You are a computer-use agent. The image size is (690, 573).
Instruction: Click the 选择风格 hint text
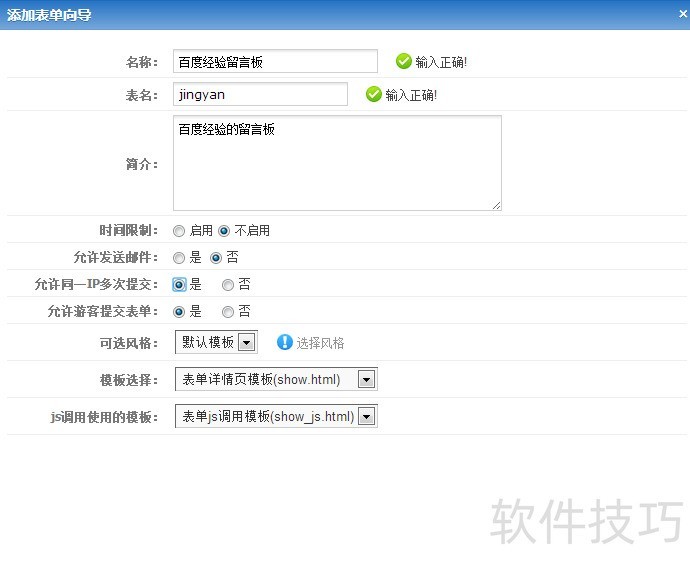[x=320, y=343]
